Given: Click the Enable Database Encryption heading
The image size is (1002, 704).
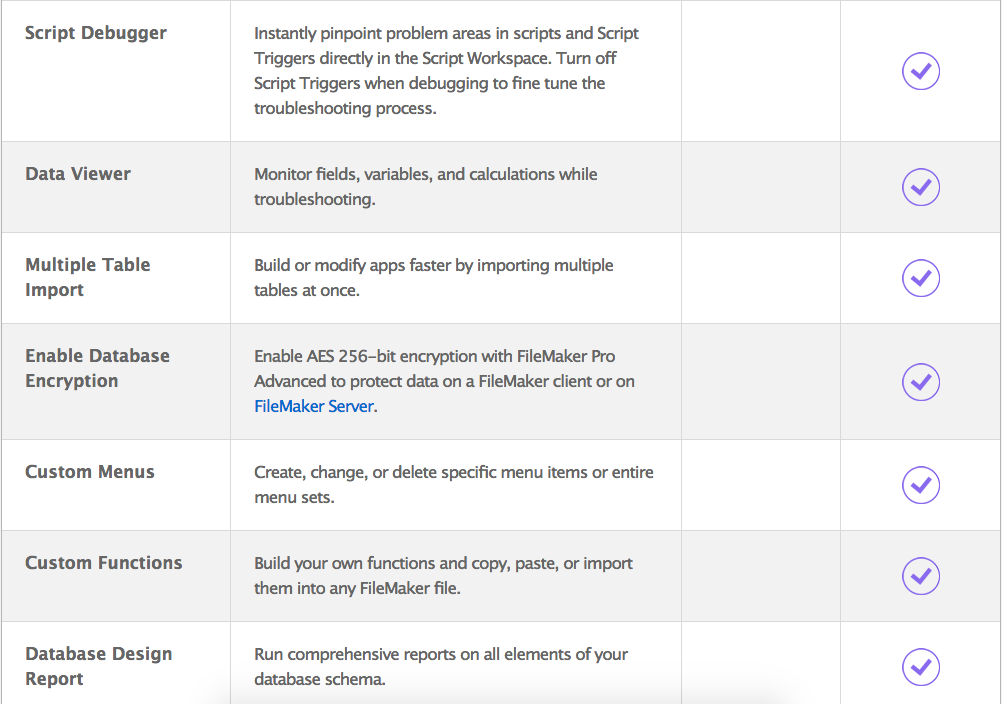Looking at the screenshot, I should point(97,368).
